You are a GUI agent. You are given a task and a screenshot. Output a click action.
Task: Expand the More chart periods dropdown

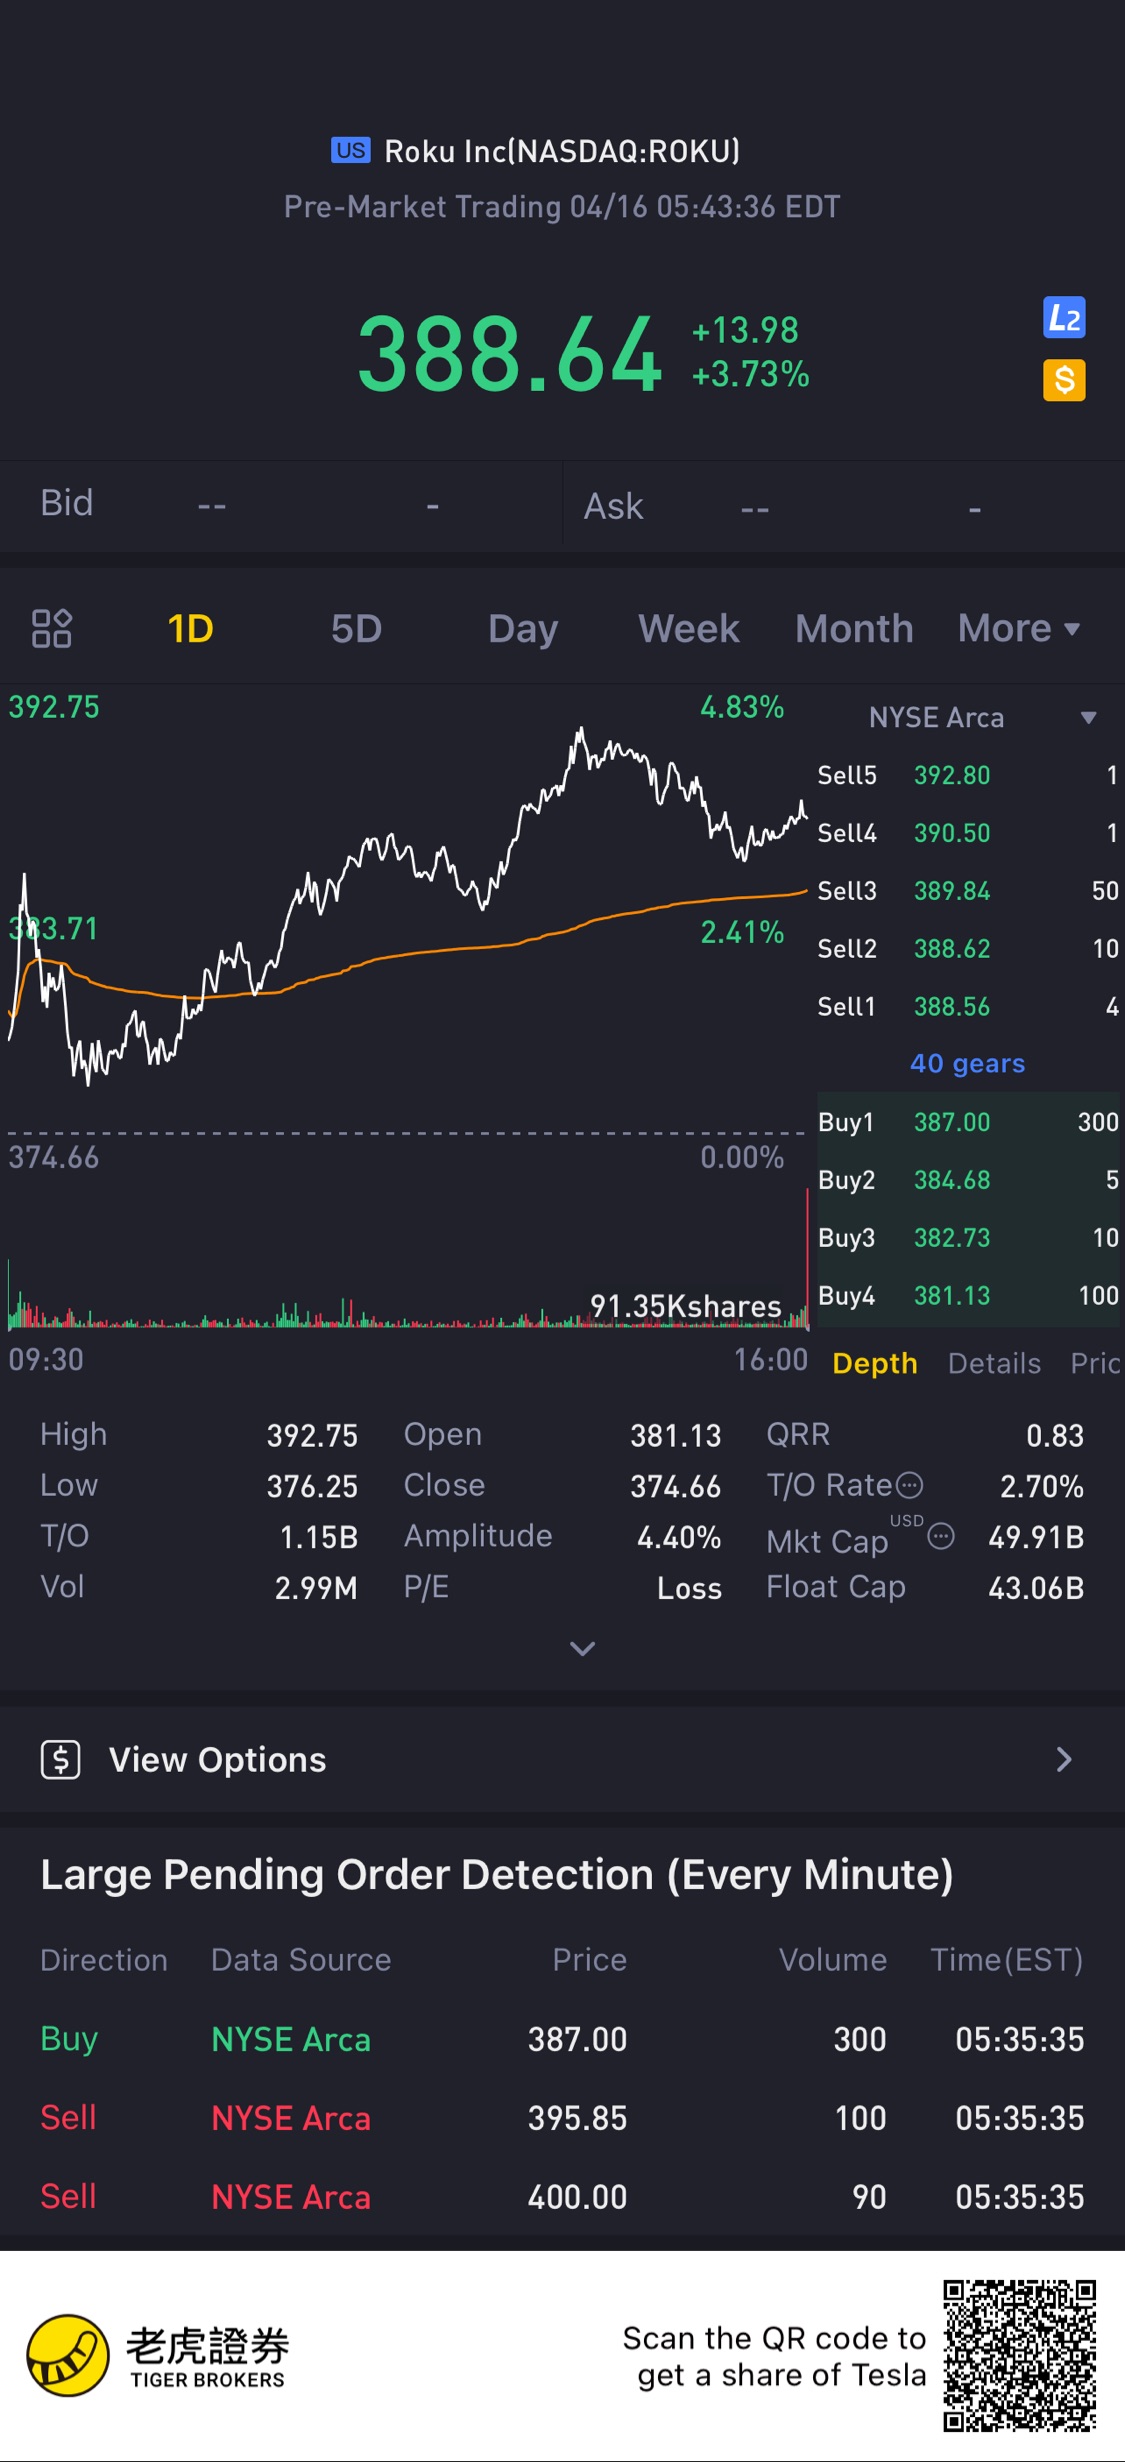1018,628
